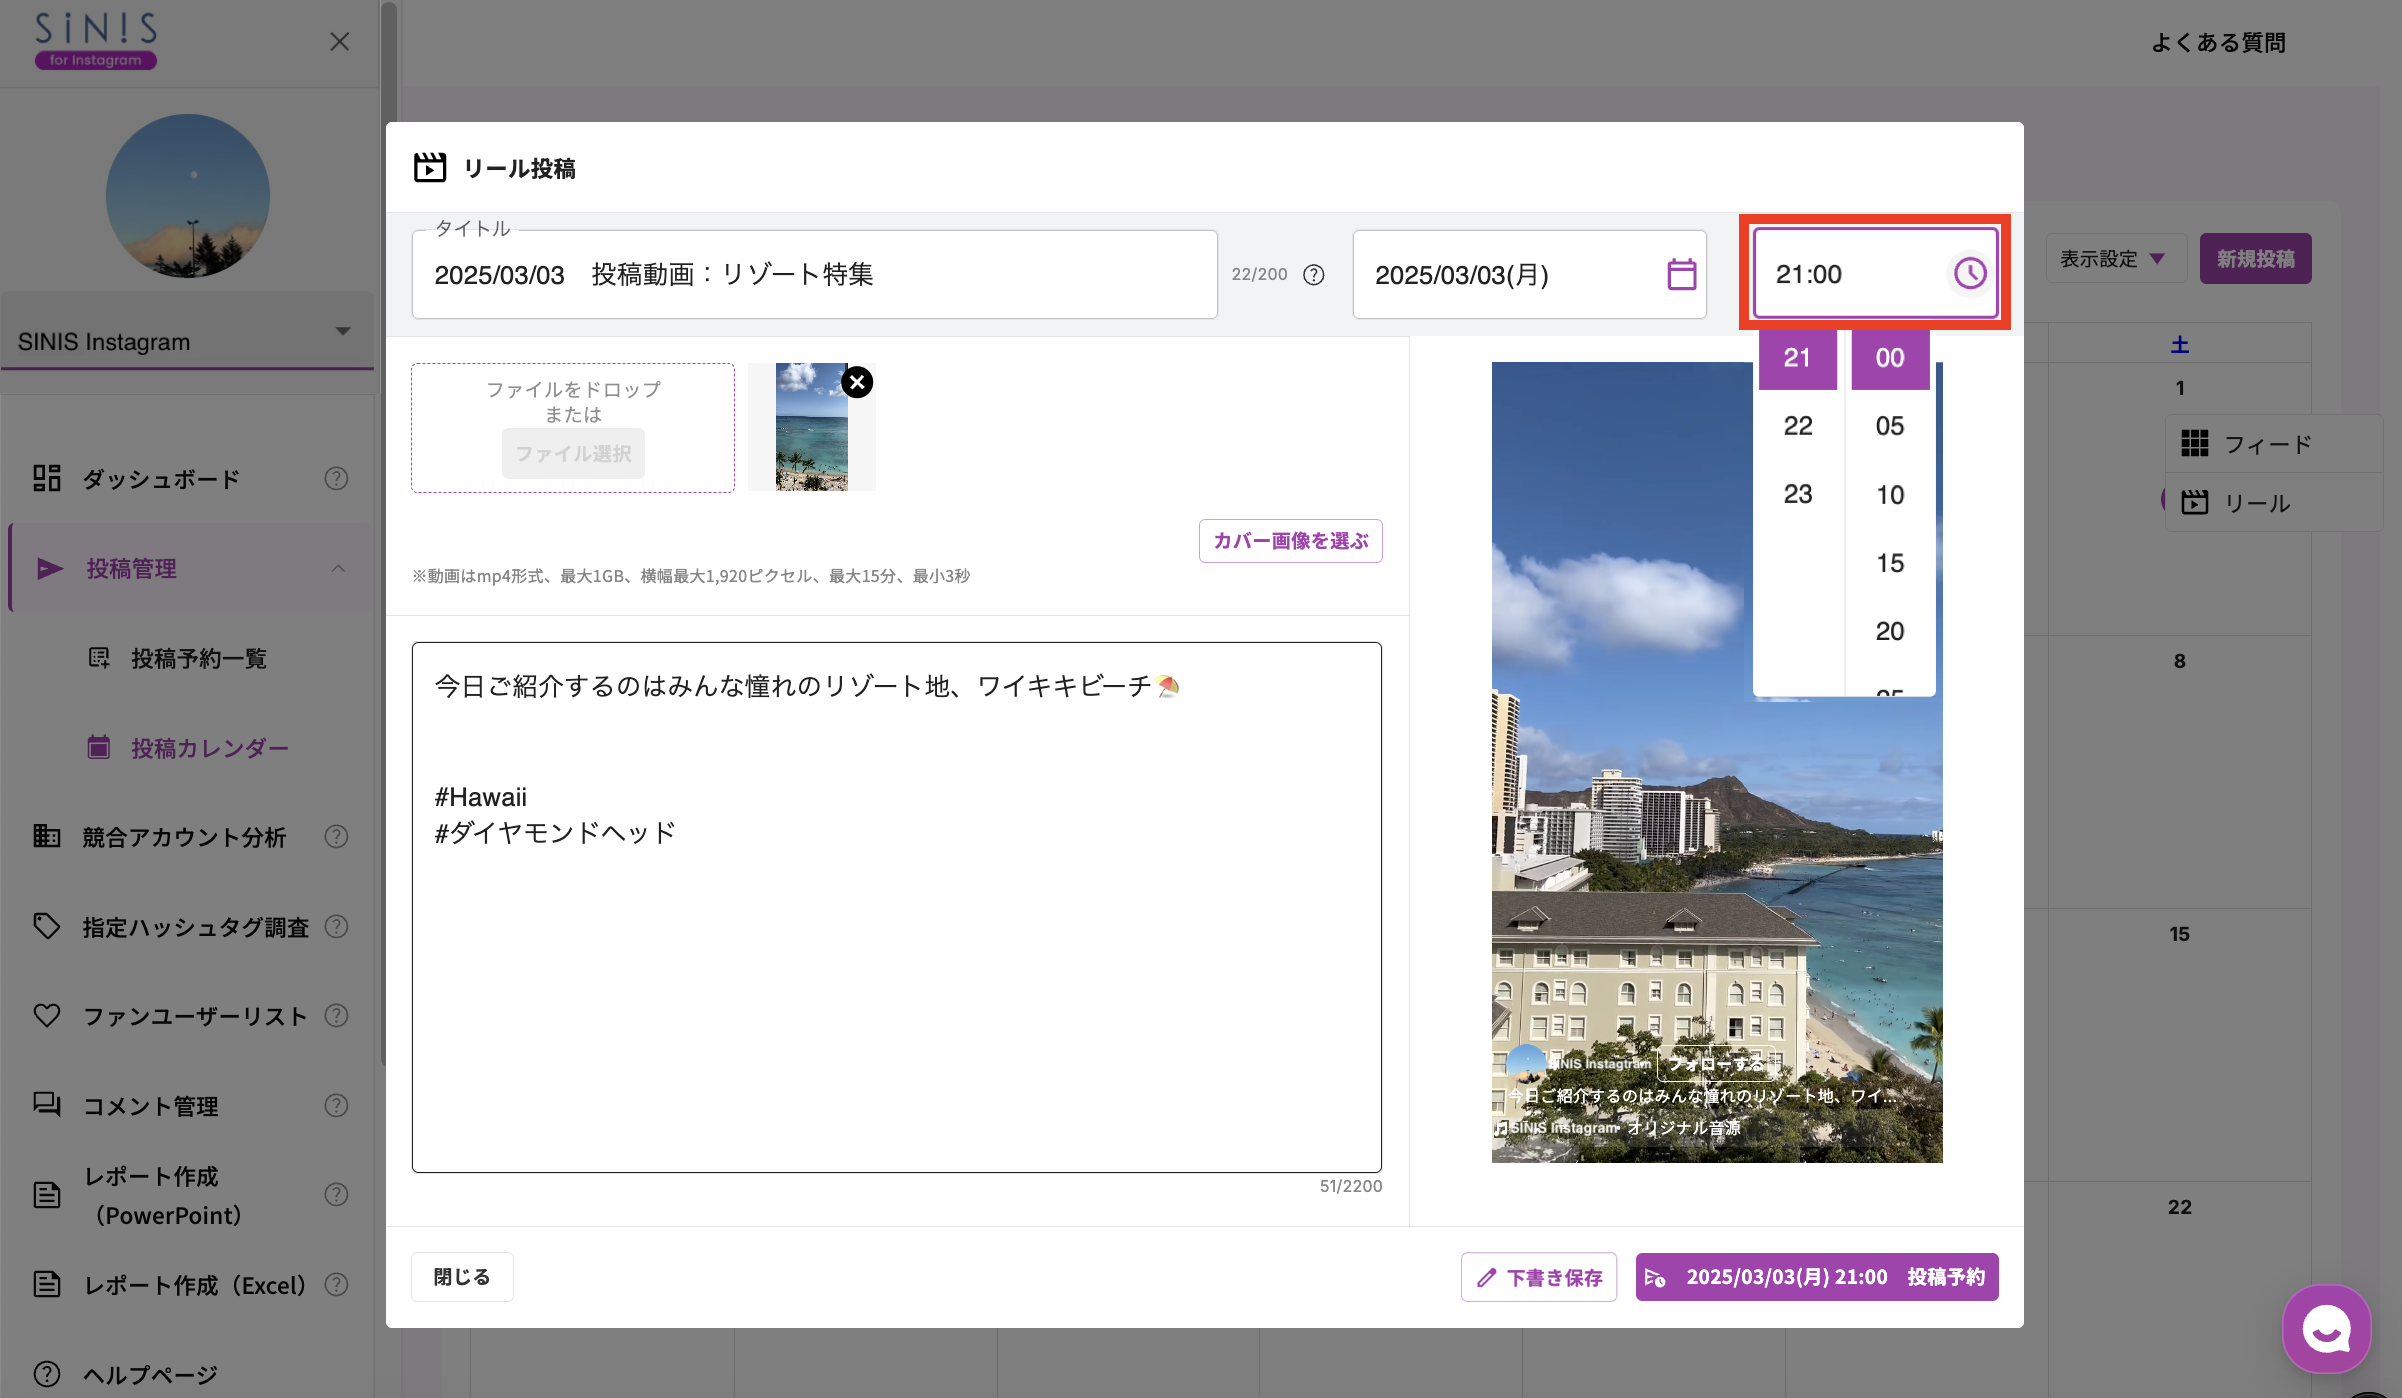The height and width of the screenshot is (1398, 2402).
Task: Pick 22 from the hours list
Action: [1797, 425]
